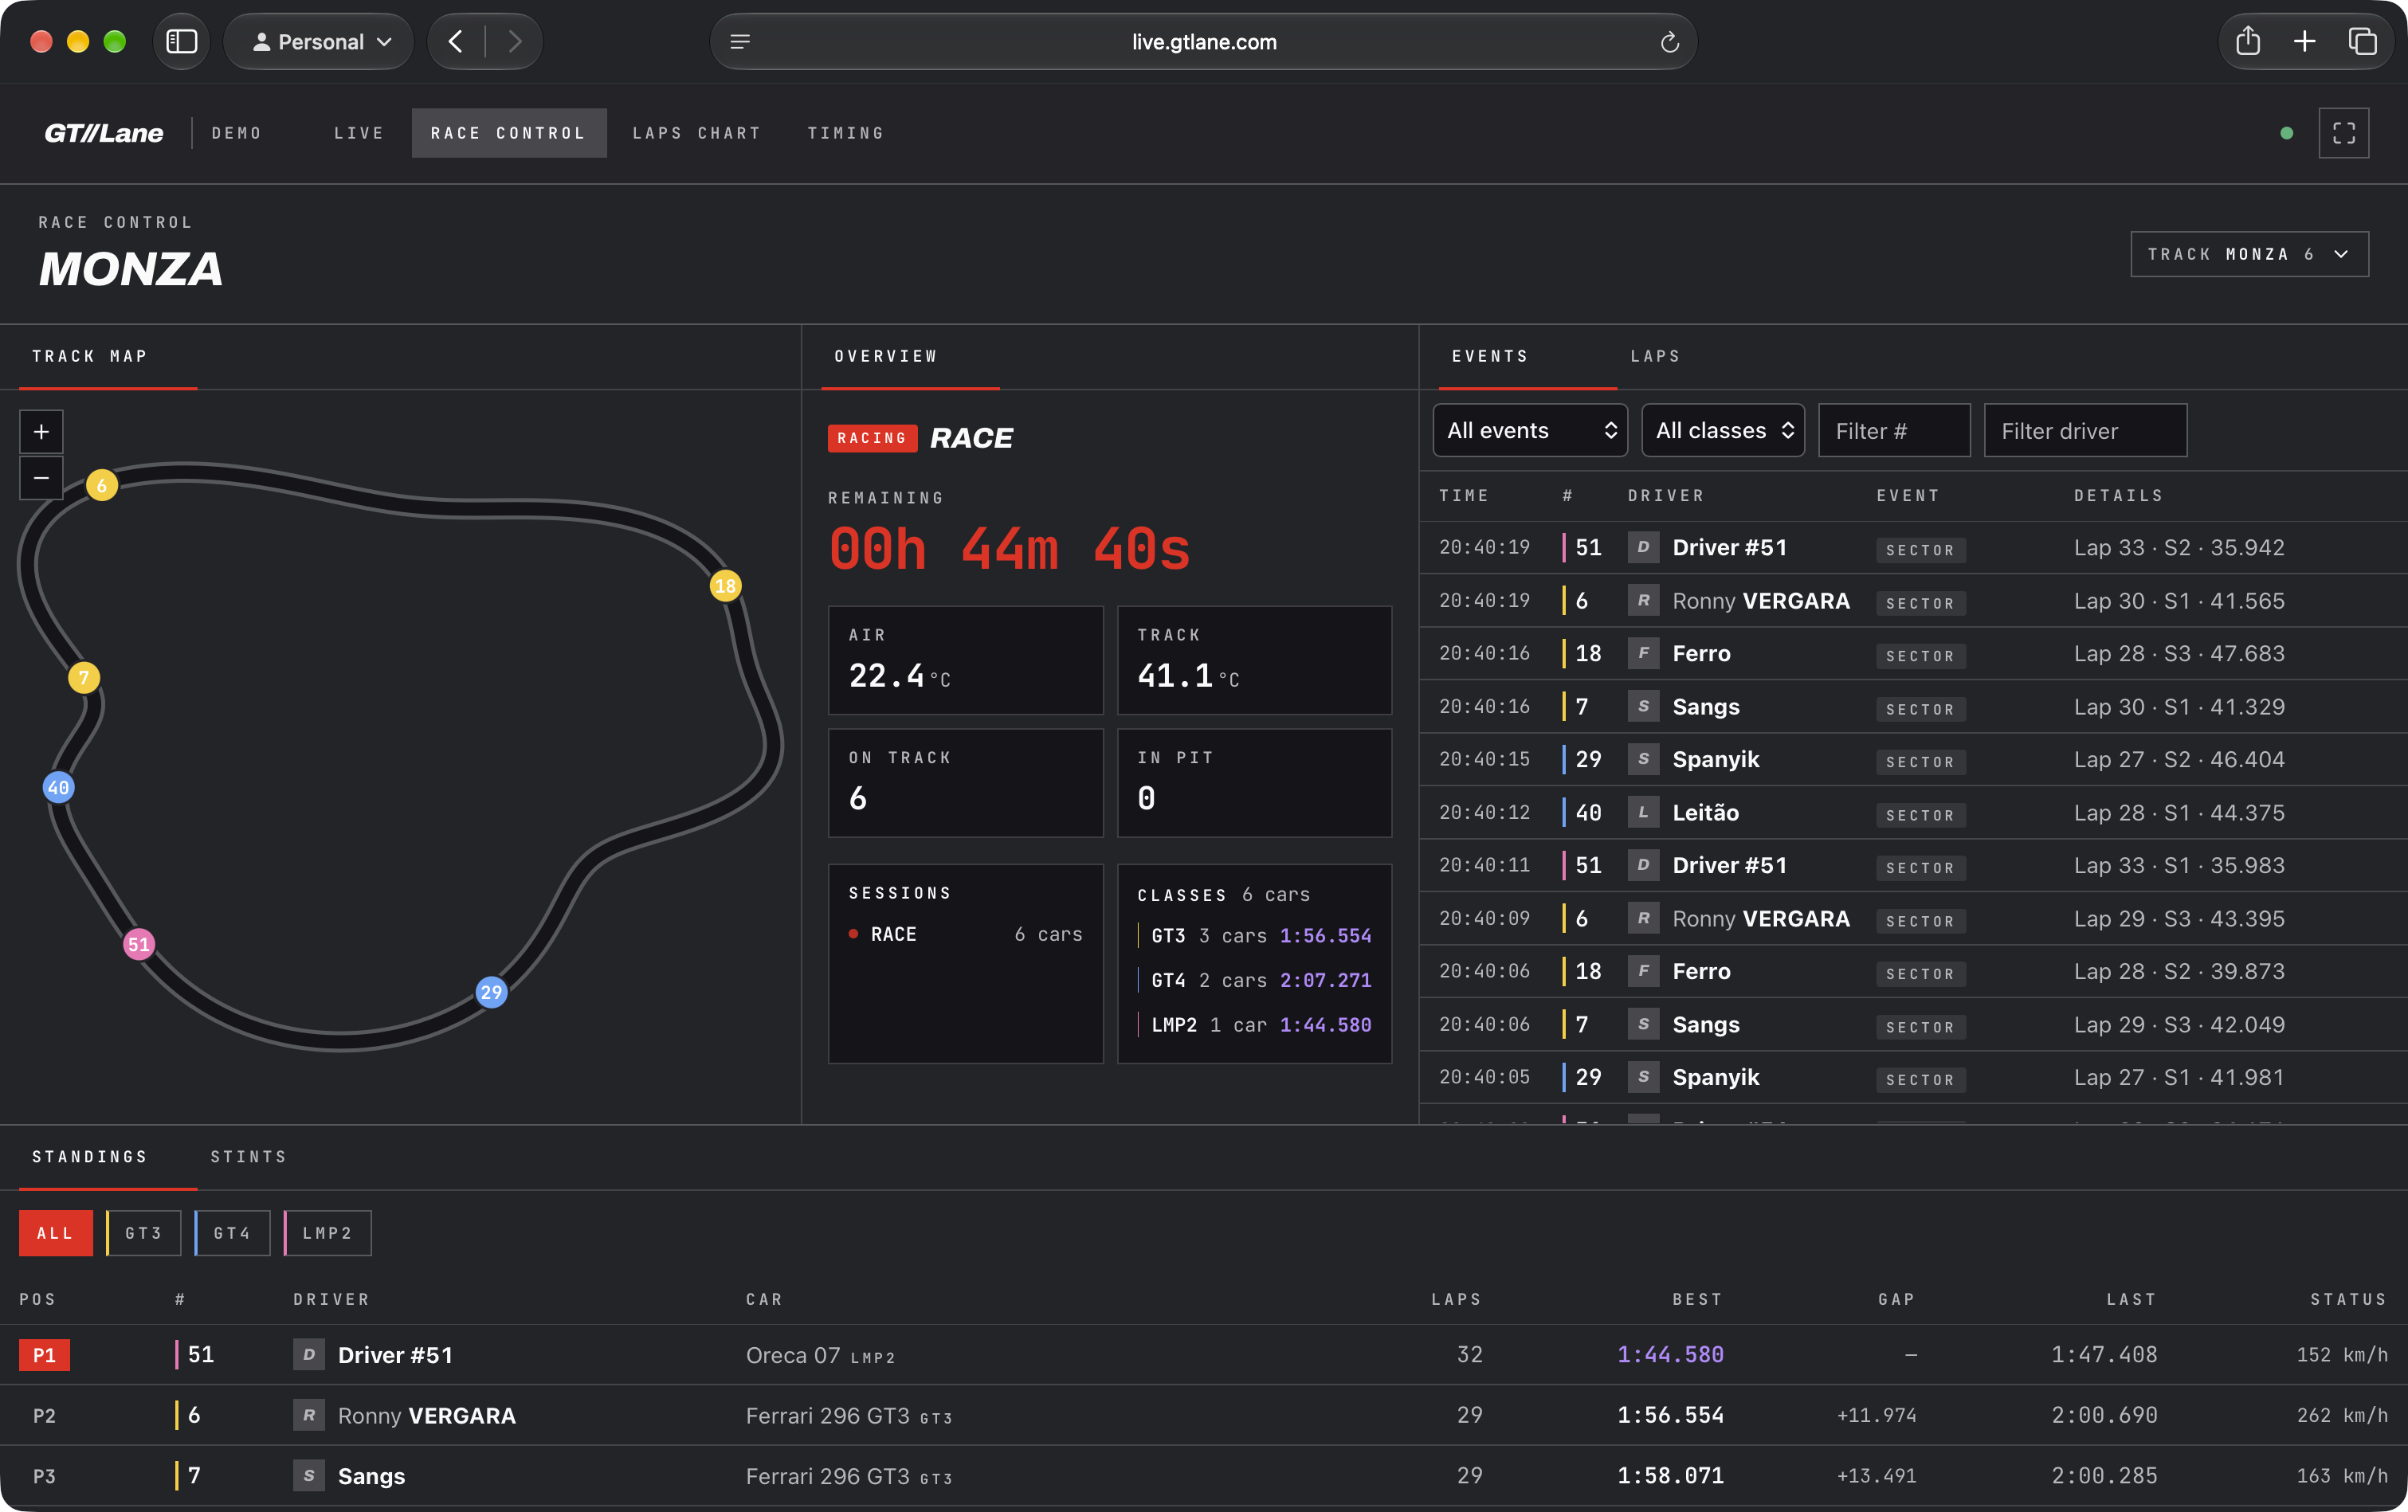Screen dimensions: 2408x1512
Task: Open the Personal profile dropdown
Action: point(319,41)
